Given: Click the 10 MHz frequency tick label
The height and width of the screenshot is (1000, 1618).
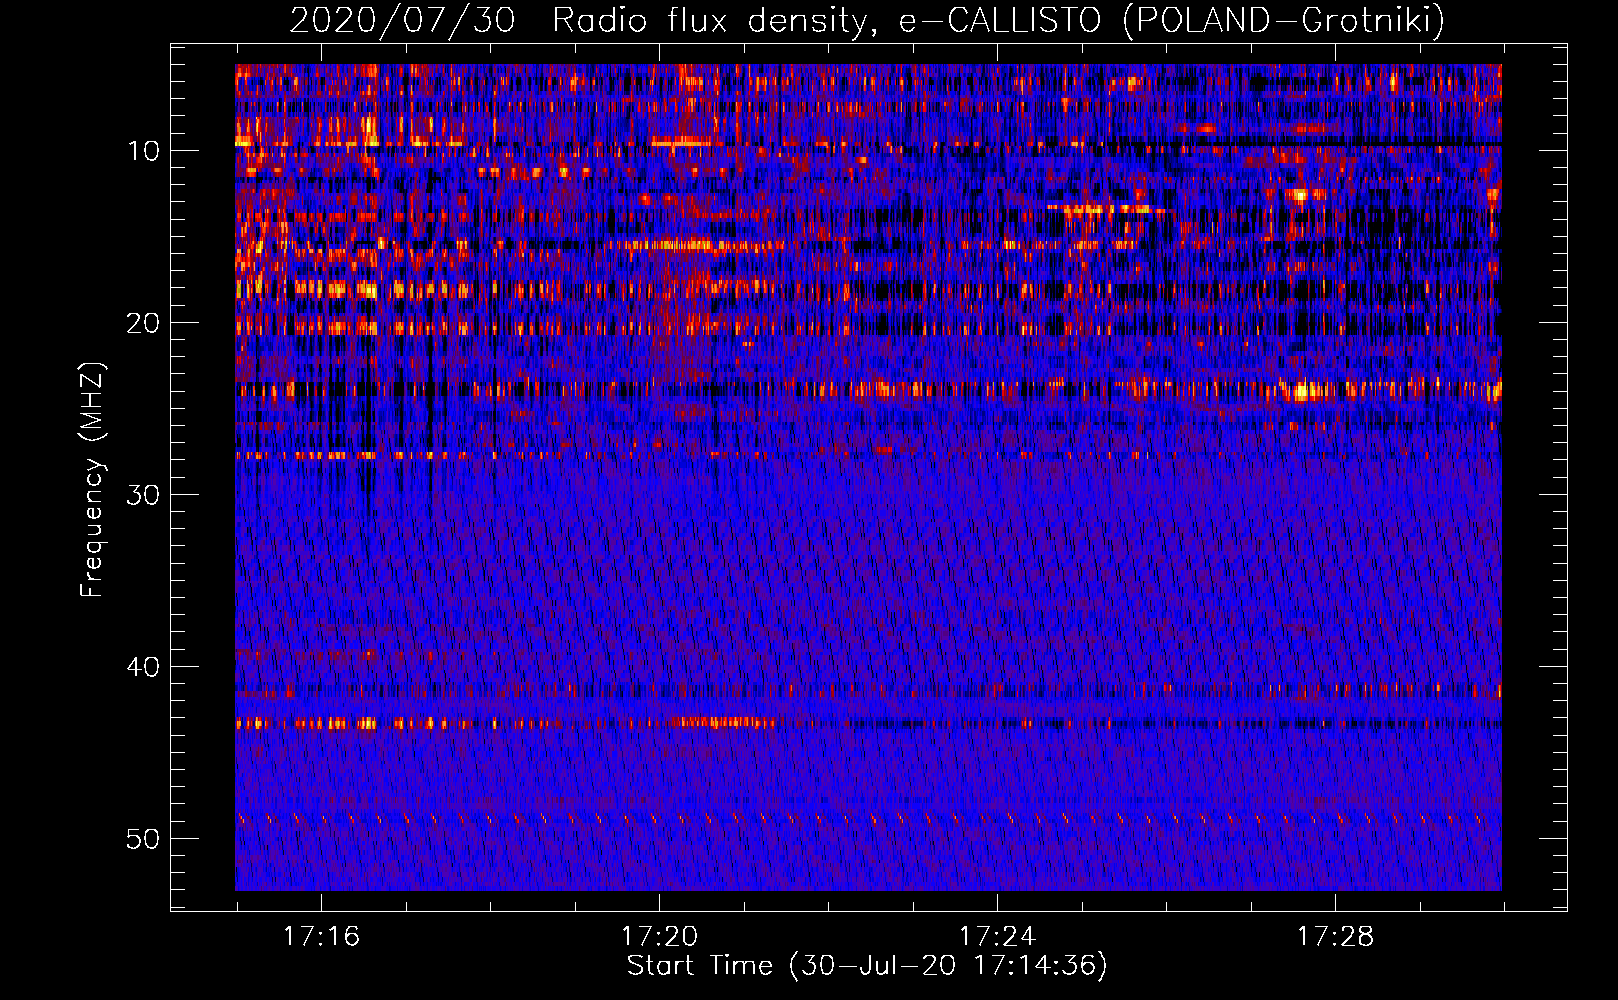Looking at the screenshot, I should [x=144, y=151].
